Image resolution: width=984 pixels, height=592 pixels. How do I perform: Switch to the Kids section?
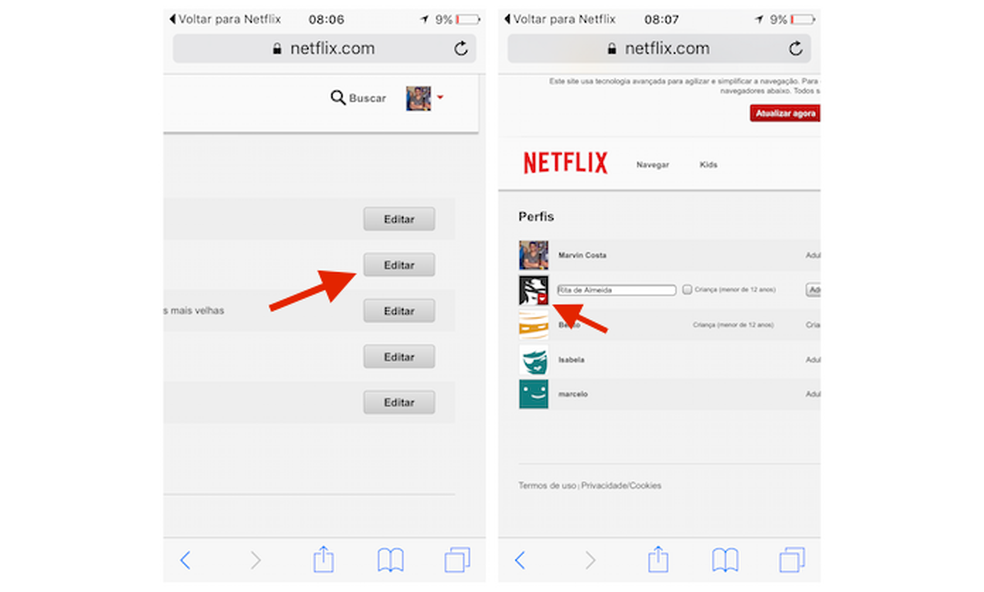pyautogui.click(x=708, y=164)
